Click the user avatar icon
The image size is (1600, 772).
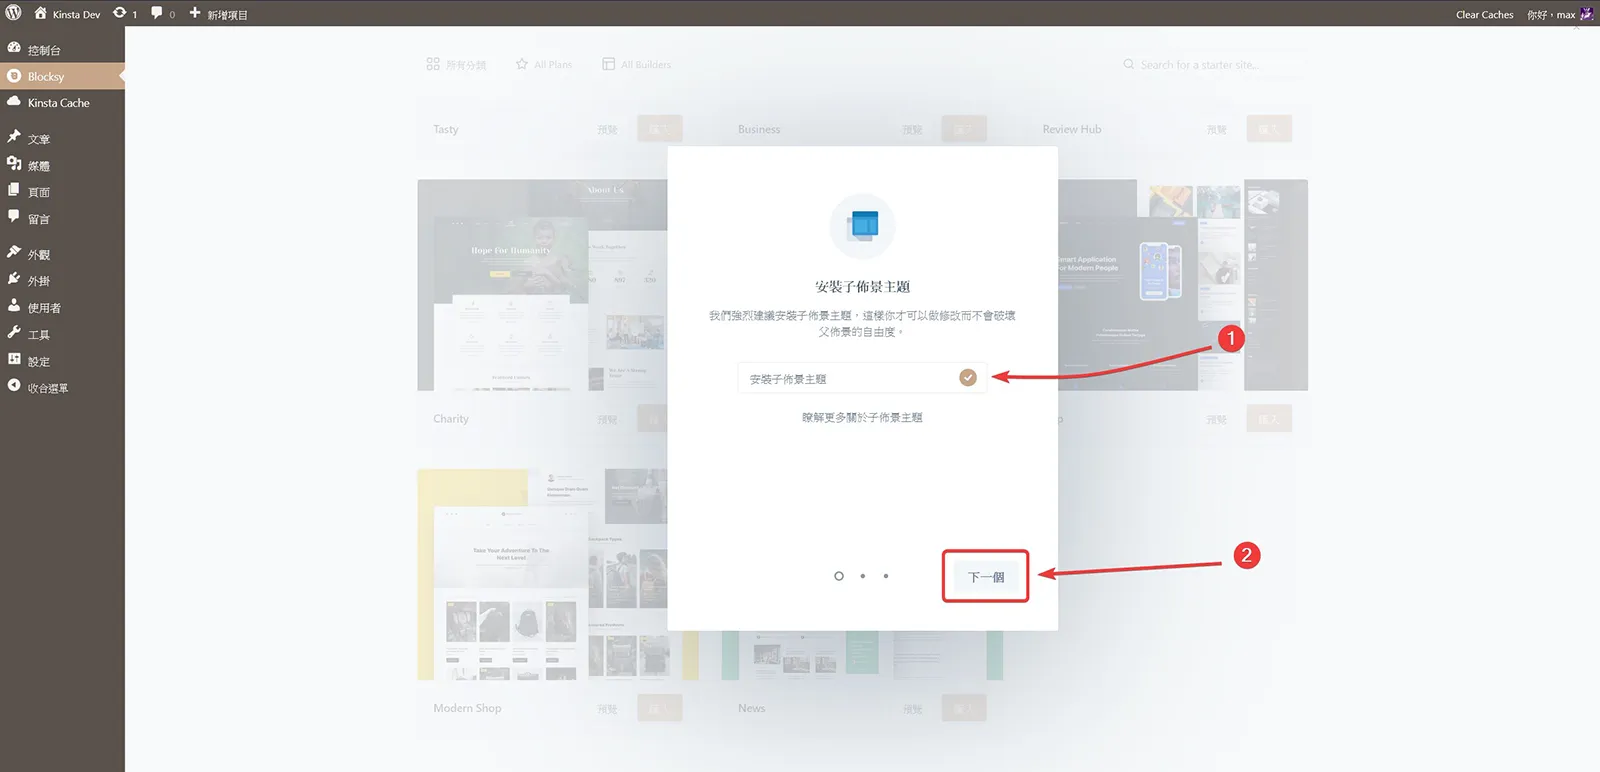click(1587, 14)
